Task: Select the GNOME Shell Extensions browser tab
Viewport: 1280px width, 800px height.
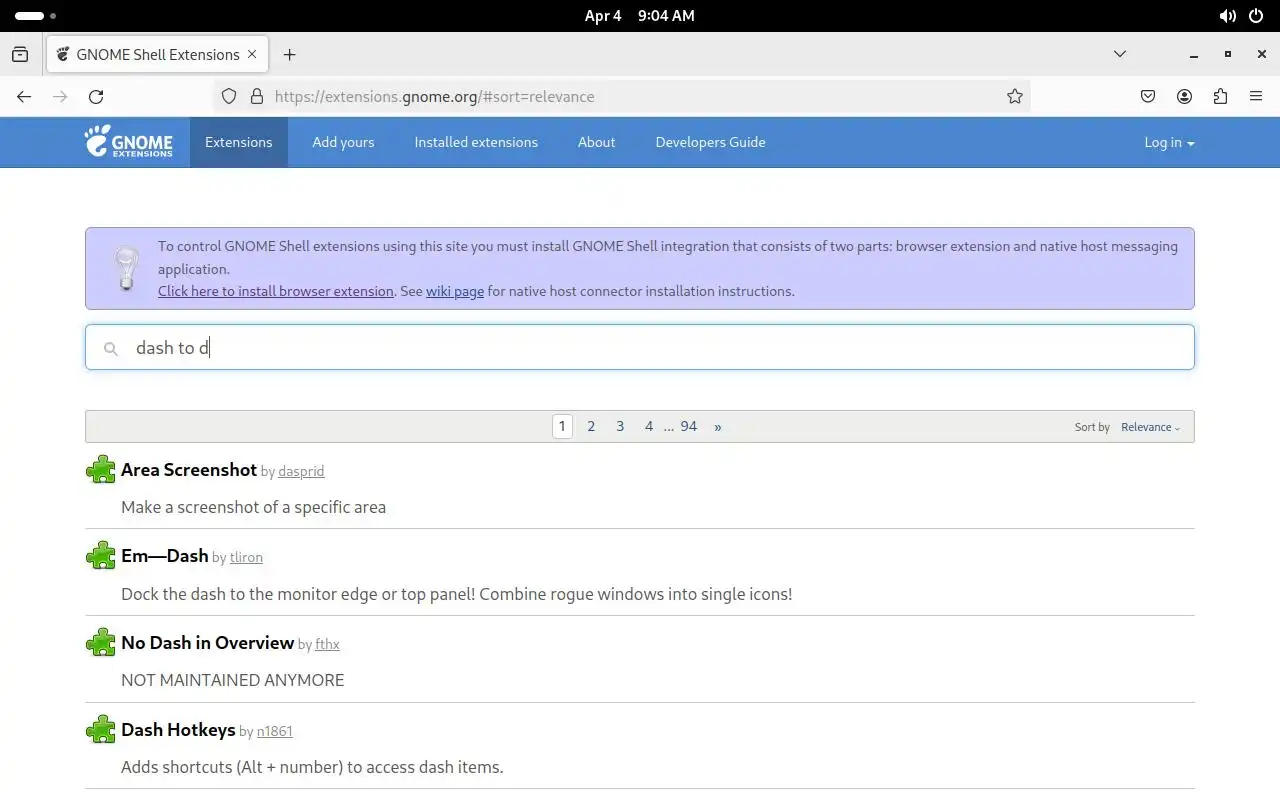Action: tap(158, 54)
